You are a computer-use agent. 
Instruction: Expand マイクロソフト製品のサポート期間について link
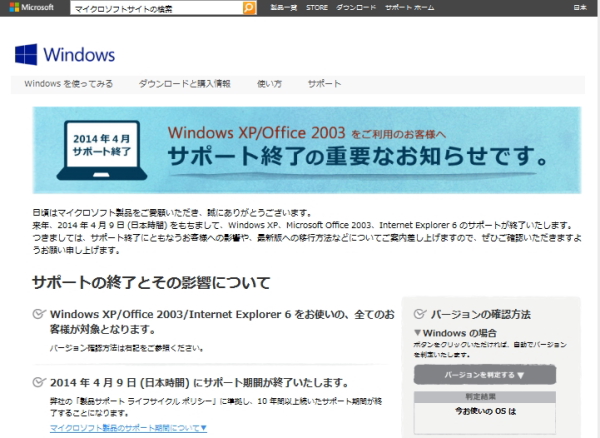[128, 428]
